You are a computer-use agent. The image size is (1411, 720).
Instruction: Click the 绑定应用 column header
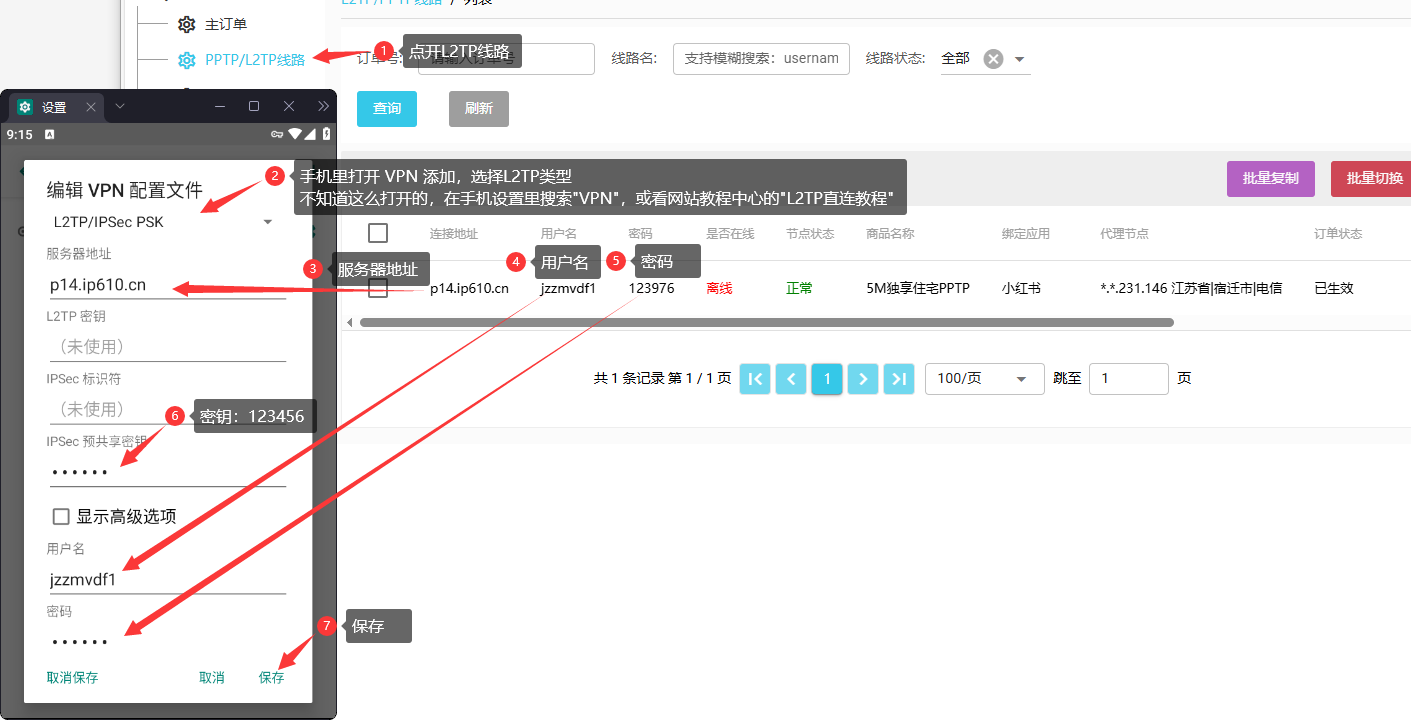pos(1026,233)
